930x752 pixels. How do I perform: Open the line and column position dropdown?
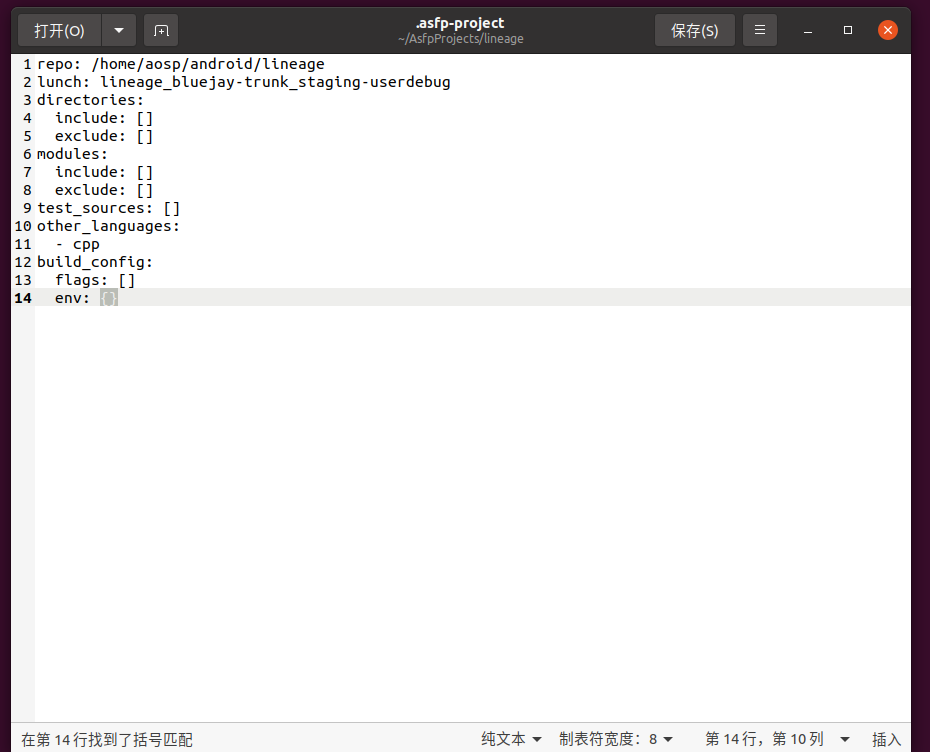tap(777, 739)
